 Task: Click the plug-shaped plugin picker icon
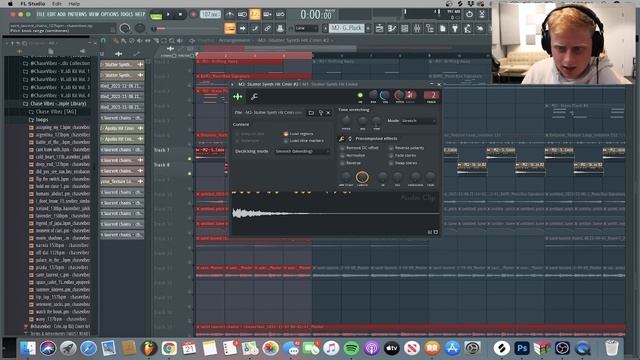(455, 28)
